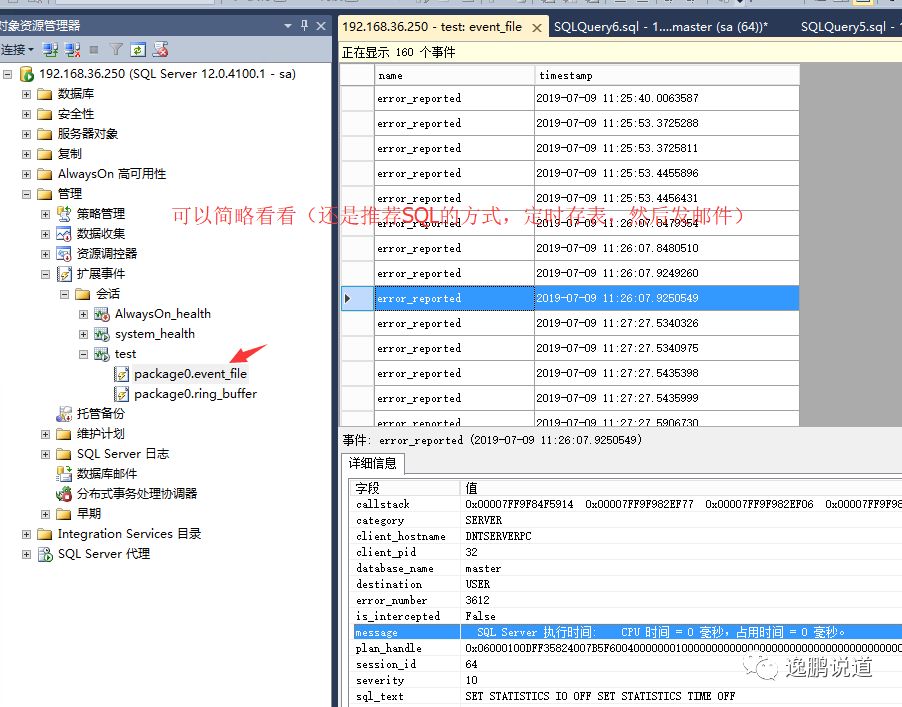Click the script icon with red circle
902x707 pixels.
coord(160,50)
